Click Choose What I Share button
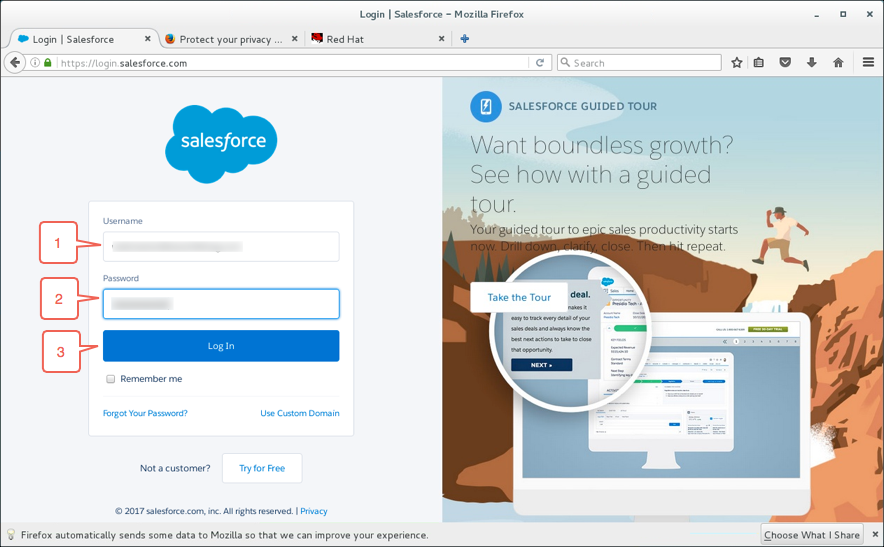This screenshot has width=884, height=547. click(812, 535)
